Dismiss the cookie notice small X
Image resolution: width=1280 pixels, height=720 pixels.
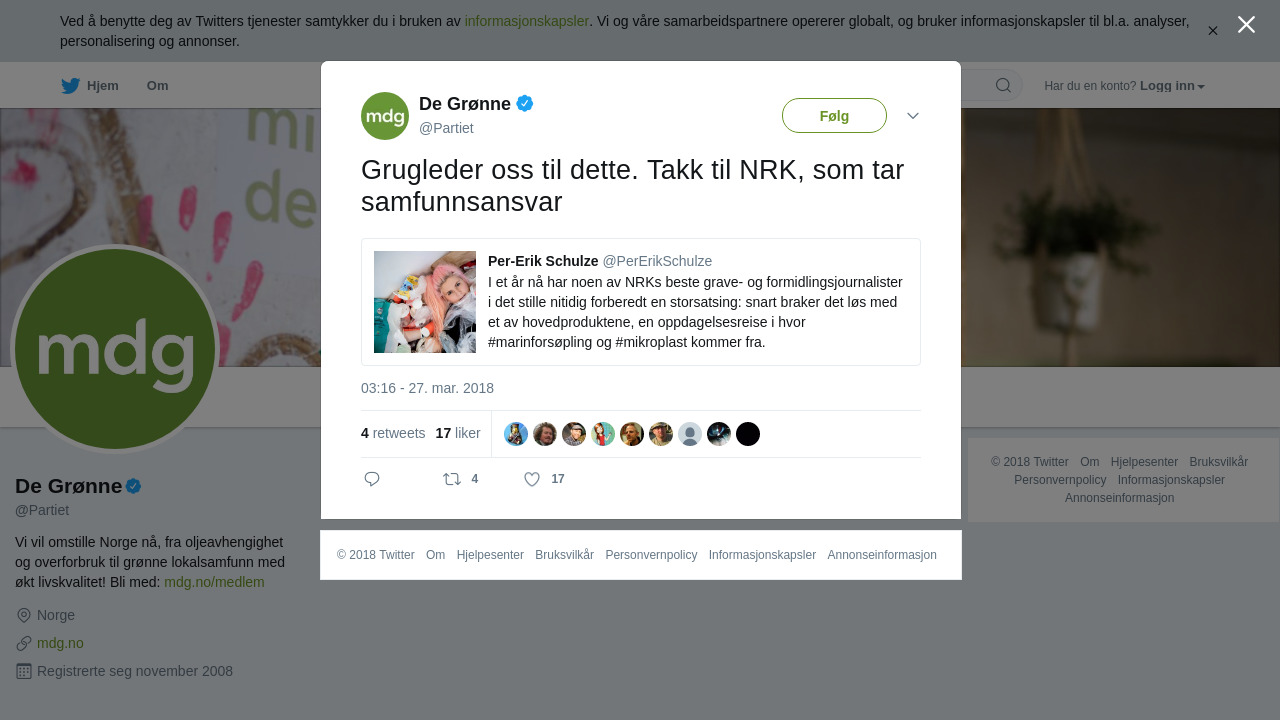(x=1212, y=31)
